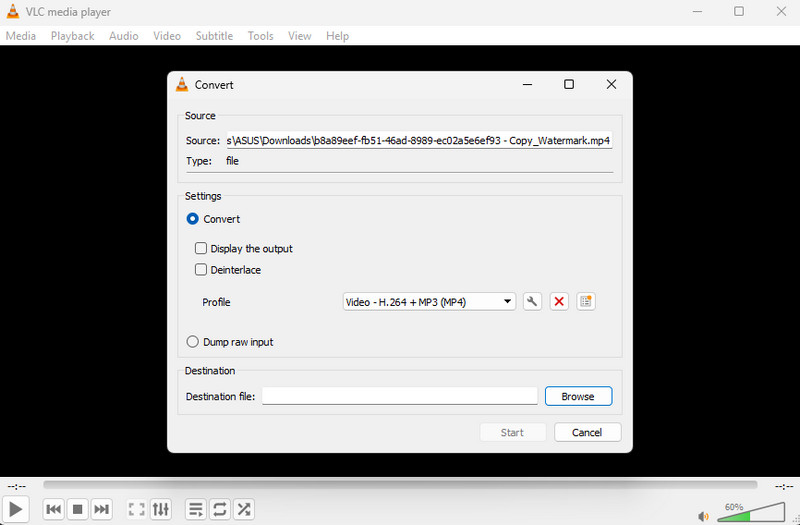Select Dump raw input radio button
Screen dimensions: 800x525
pyautogui.click(x=192, y=342)
